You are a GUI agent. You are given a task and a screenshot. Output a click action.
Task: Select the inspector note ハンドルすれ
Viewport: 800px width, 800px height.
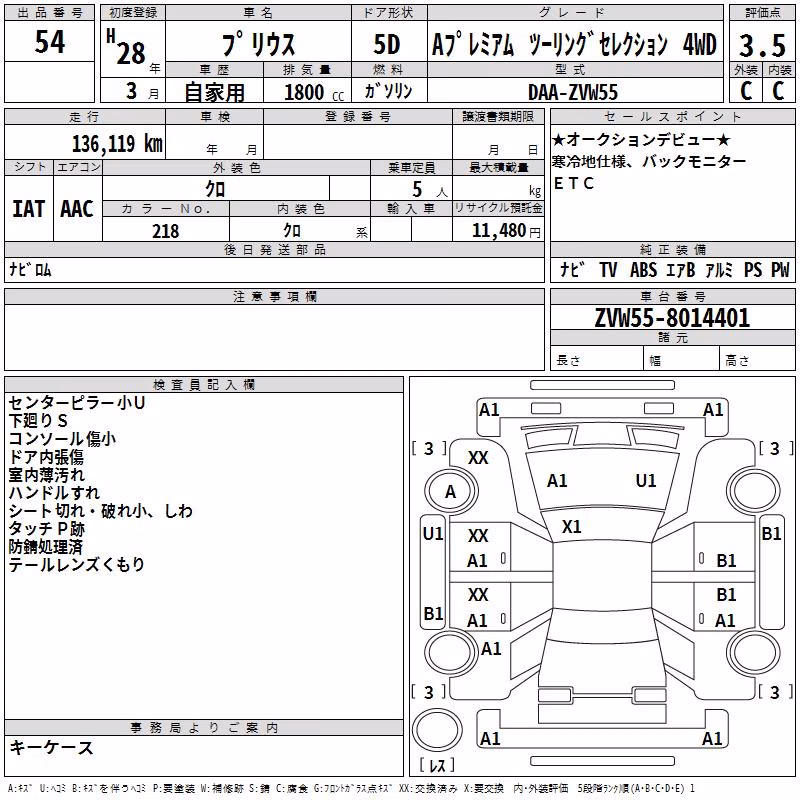click(x=54, y=493)
